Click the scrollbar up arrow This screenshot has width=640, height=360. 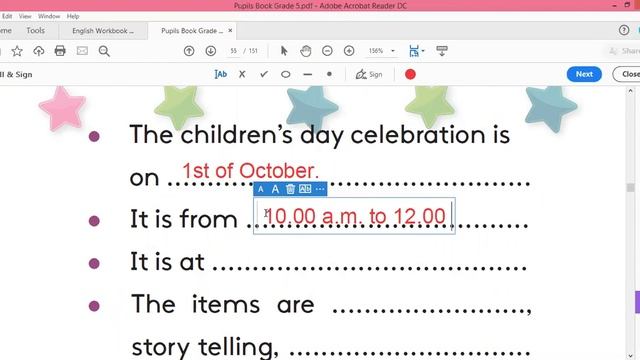631,91
